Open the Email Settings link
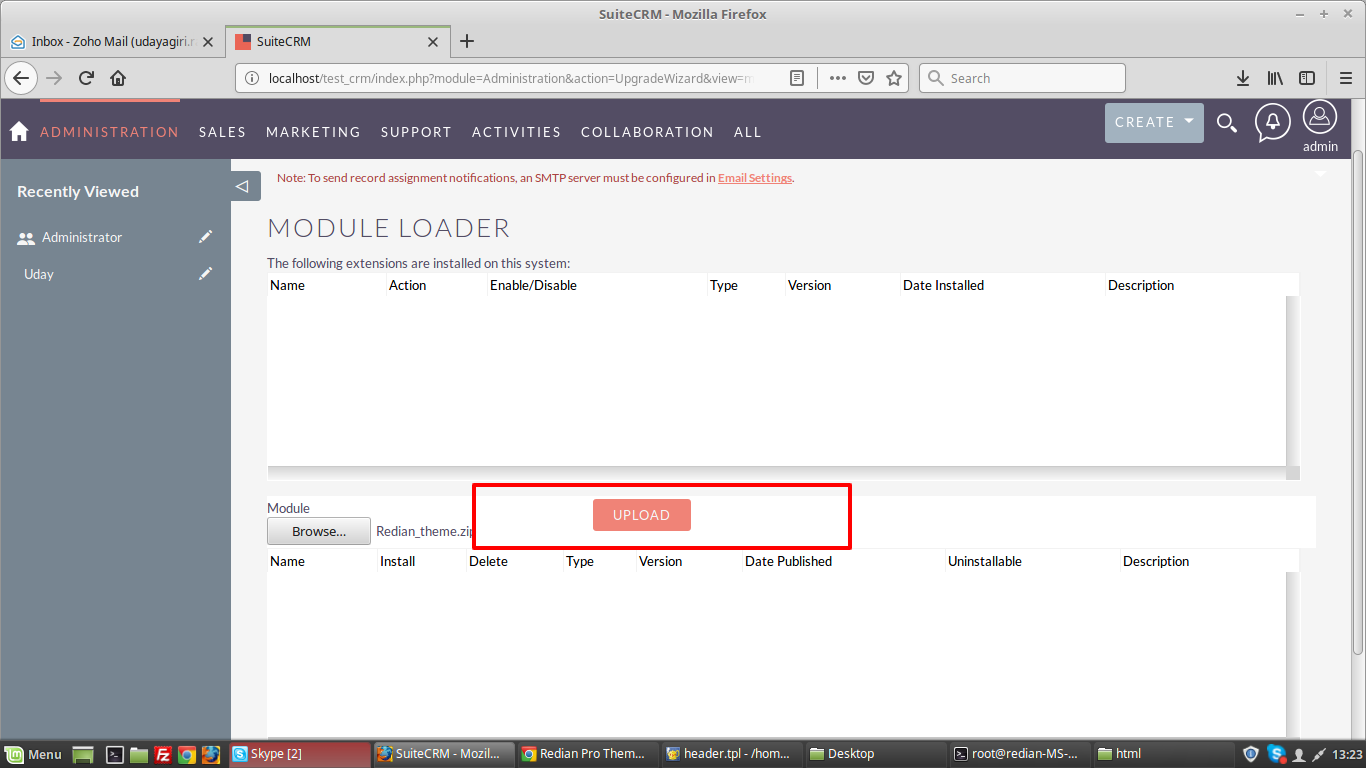 tap(755, 178)
